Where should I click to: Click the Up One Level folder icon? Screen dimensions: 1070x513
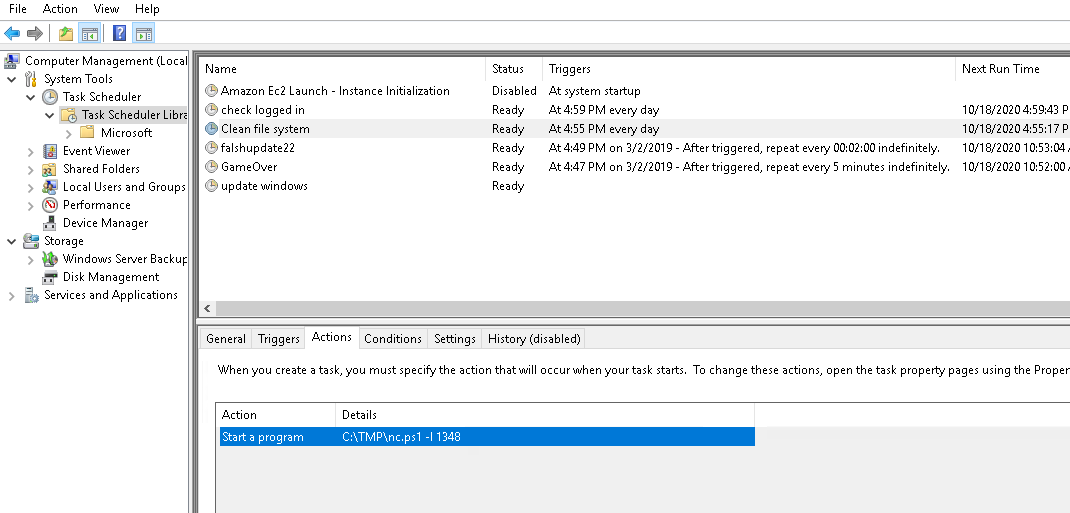(66, 34)
